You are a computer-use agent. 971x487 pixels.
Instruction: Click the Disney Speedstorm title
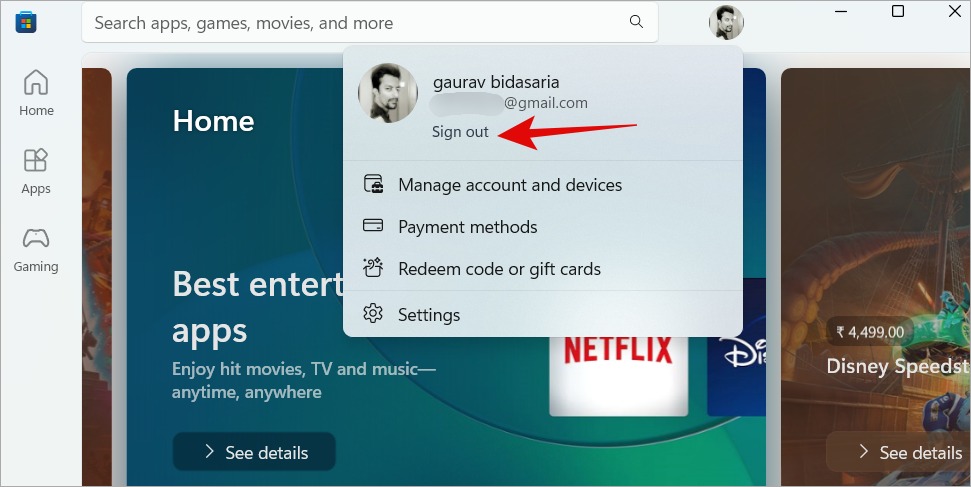pos(898,366)
